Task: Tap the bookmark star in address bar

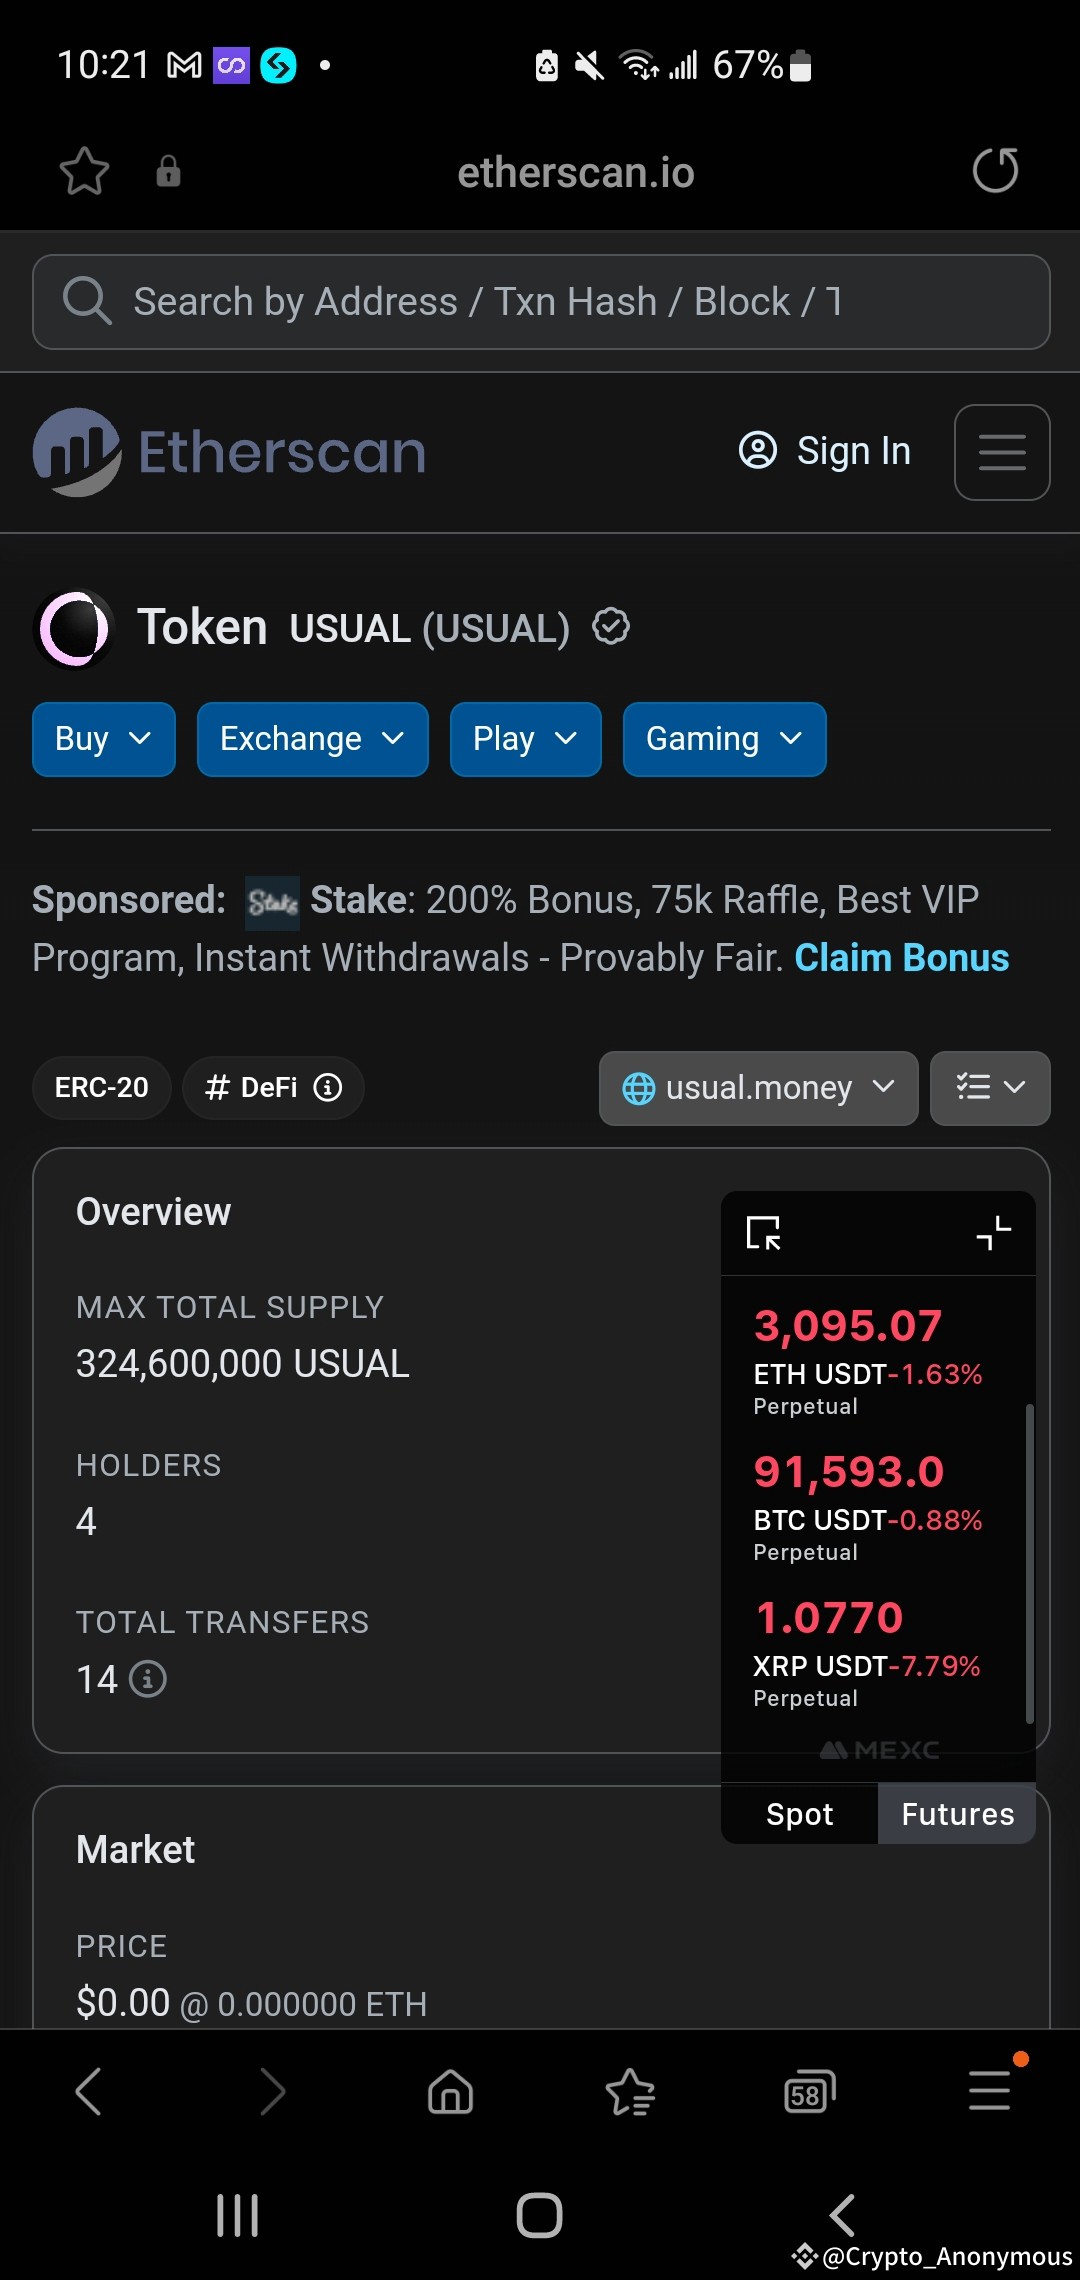Action: pos(84,171)
